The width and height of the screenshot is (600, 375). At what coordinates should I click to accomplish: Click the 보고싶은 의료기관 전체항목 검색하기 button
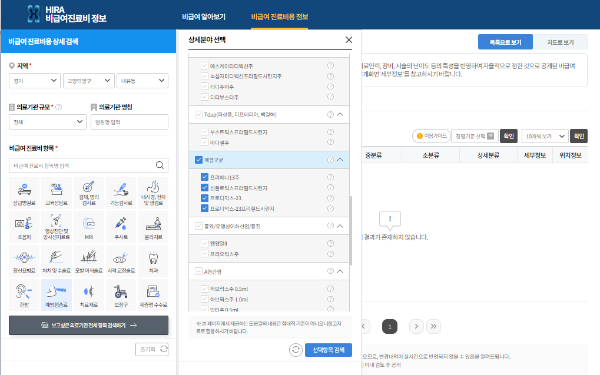coord(89,325)
